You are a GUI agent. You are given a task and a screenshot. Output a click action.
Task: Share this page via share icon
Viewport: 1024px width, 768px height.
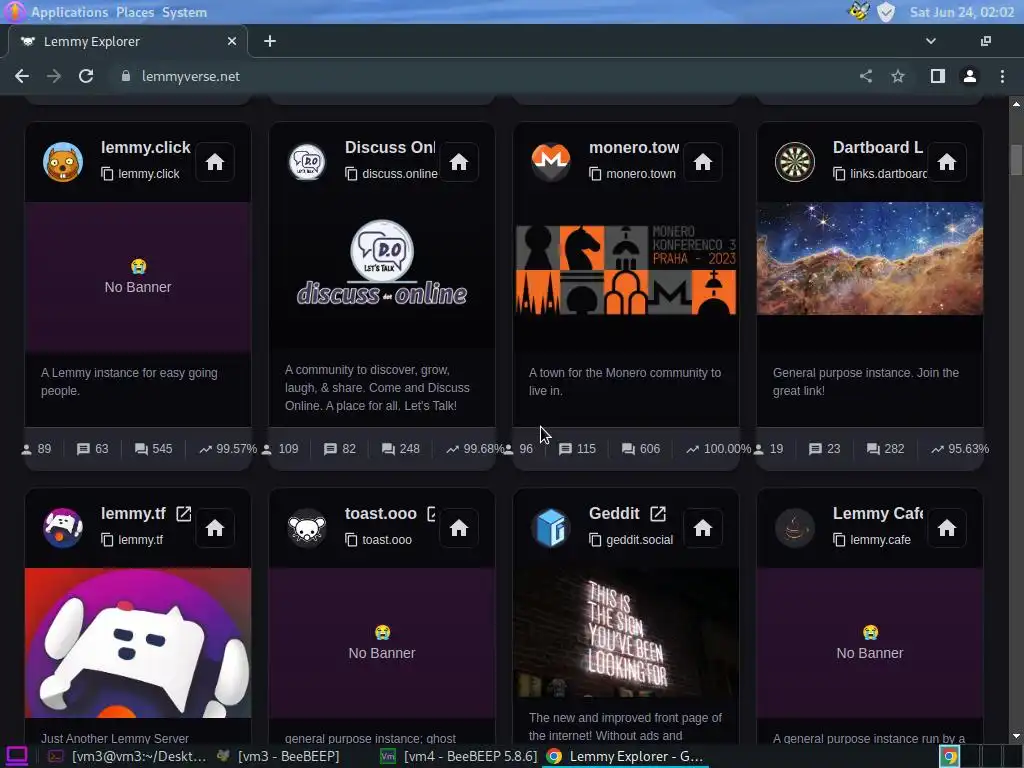click(866, 76)
